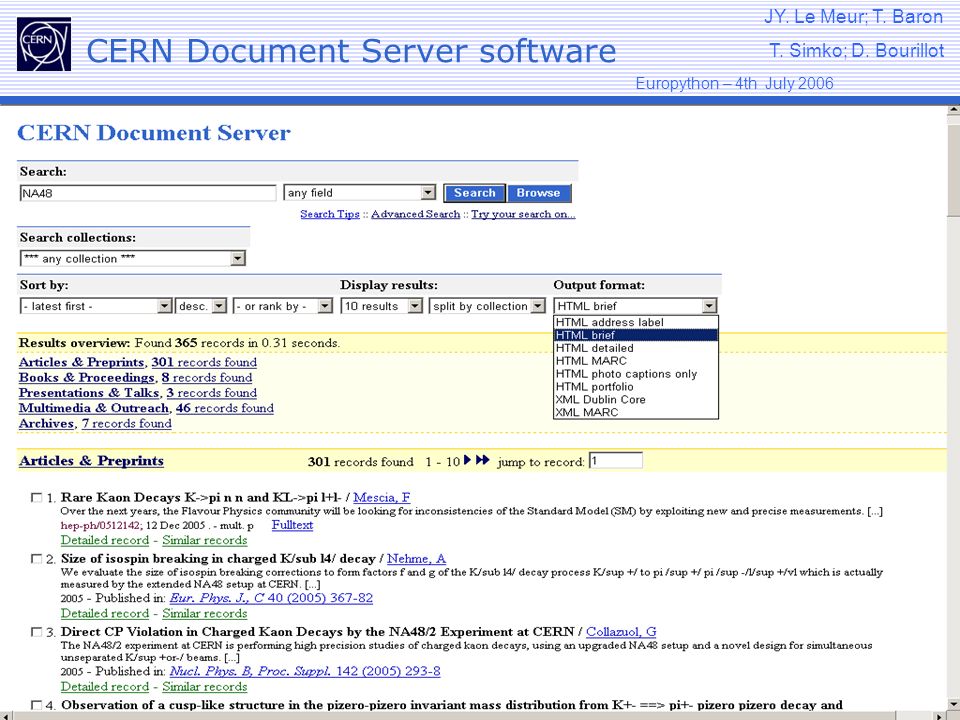960x720 pixels.
Task: Open 'Detailed record' for Direct CP Violation record
Action: [x=105, y=686]
